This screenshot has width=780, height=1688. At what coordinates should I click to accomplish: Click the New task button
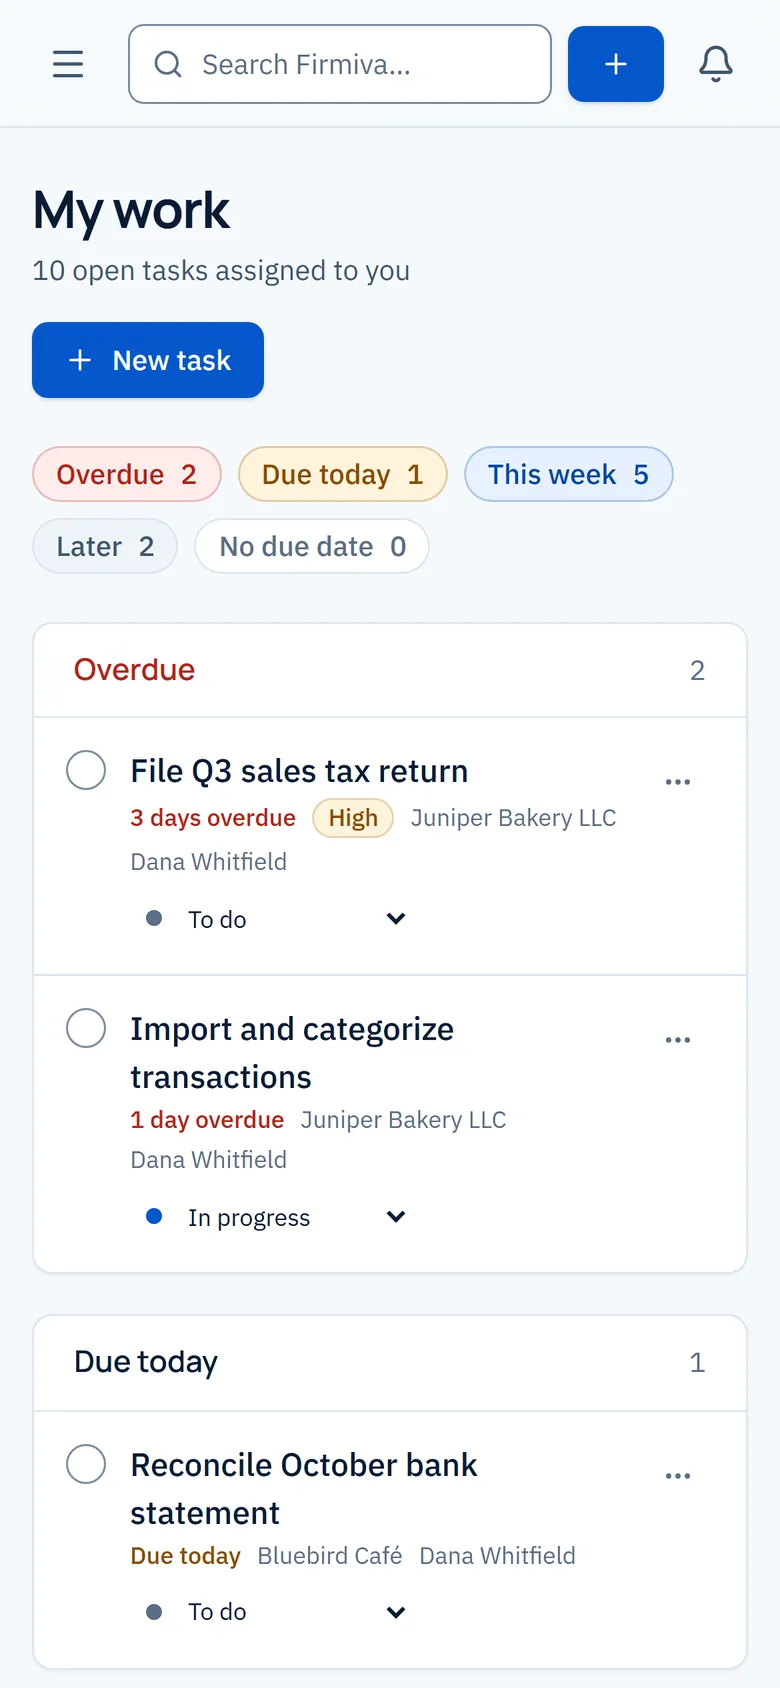[x=148, y=360]
